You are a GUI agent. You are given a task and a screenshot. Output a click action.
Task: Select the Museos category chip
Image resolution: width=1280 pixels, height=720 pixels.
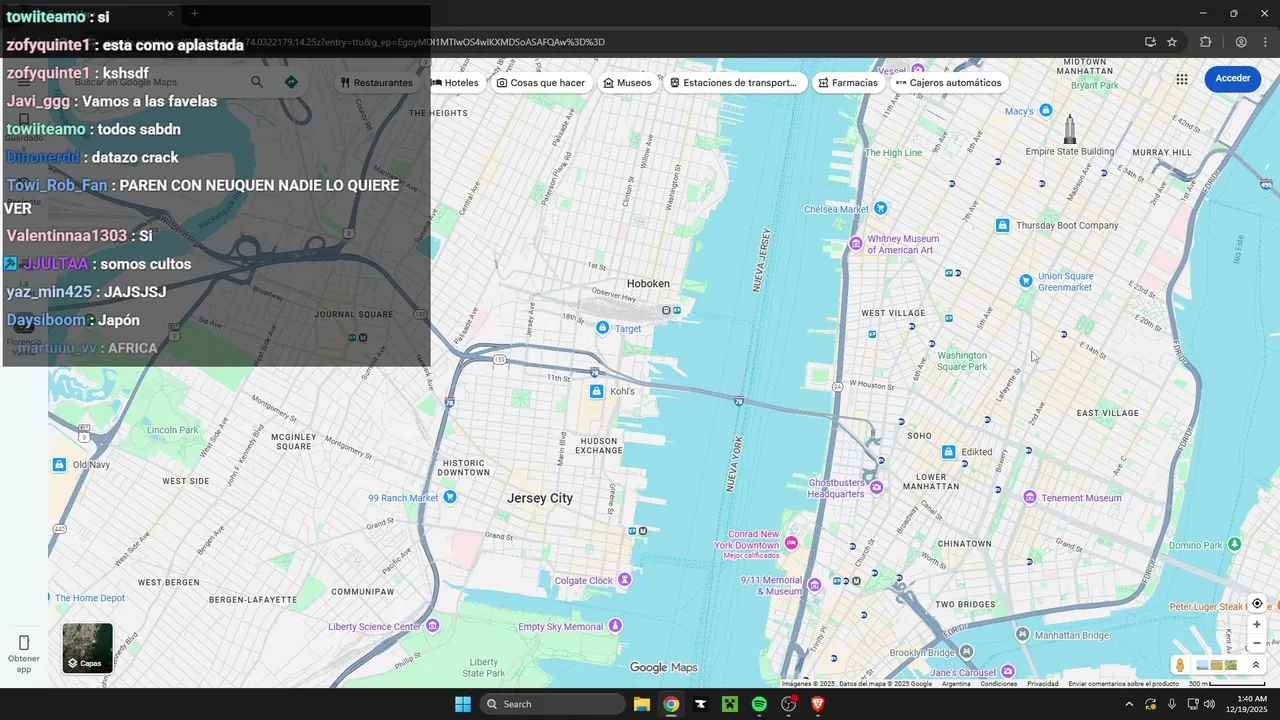point(628,83)
